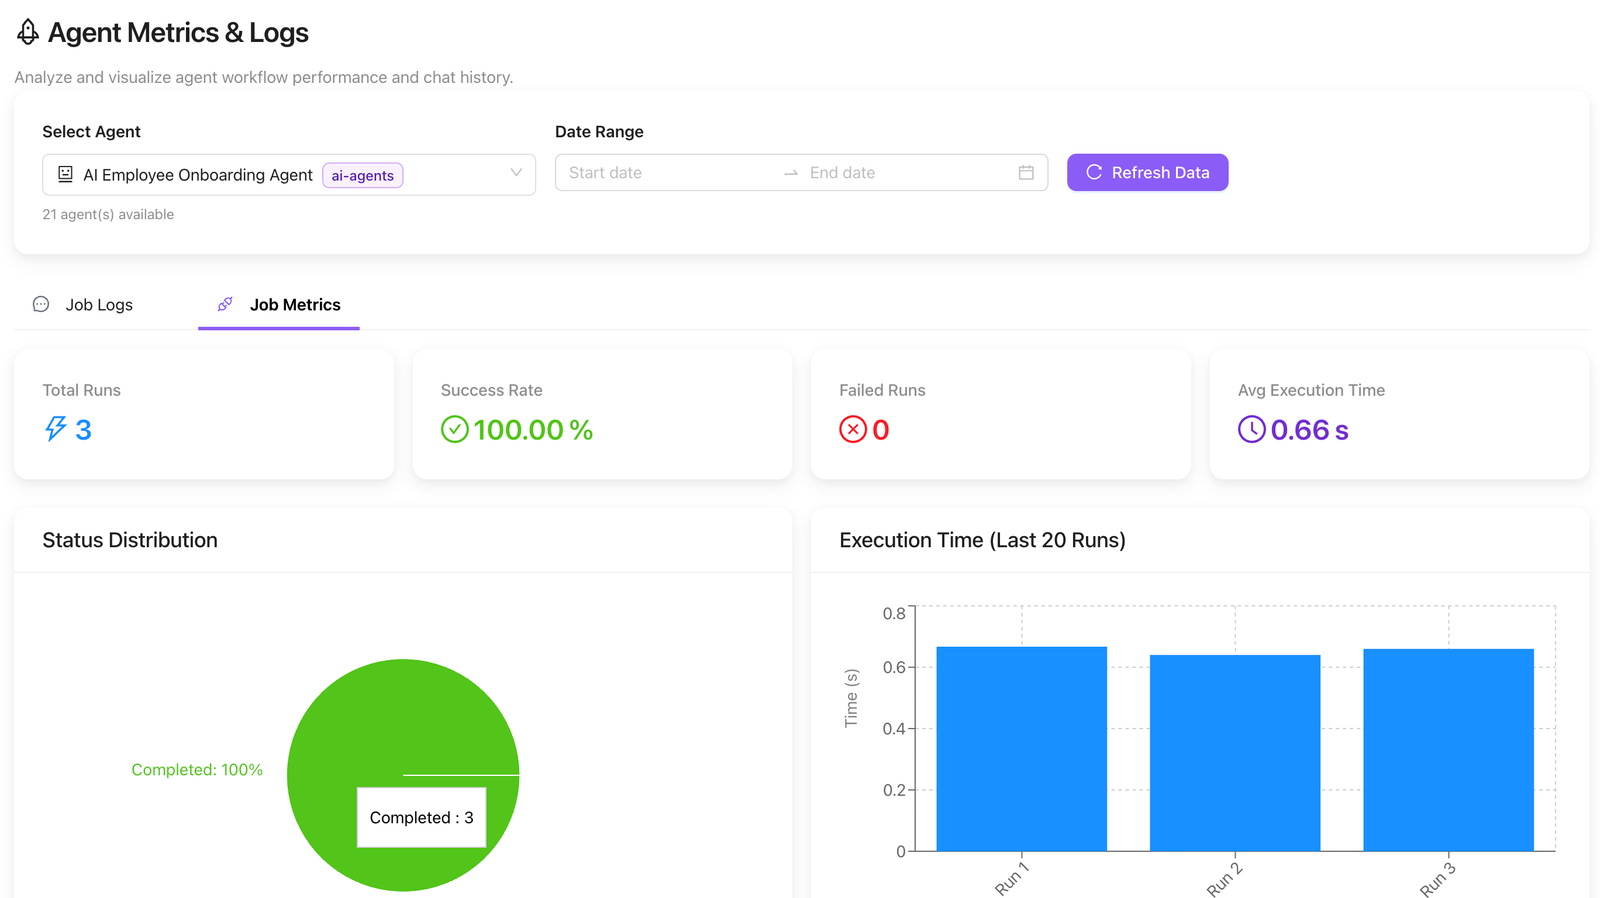Click the clock icon for Avg Execution Time
Viewport: 1600px width, 898px height.
(1251, 429)
